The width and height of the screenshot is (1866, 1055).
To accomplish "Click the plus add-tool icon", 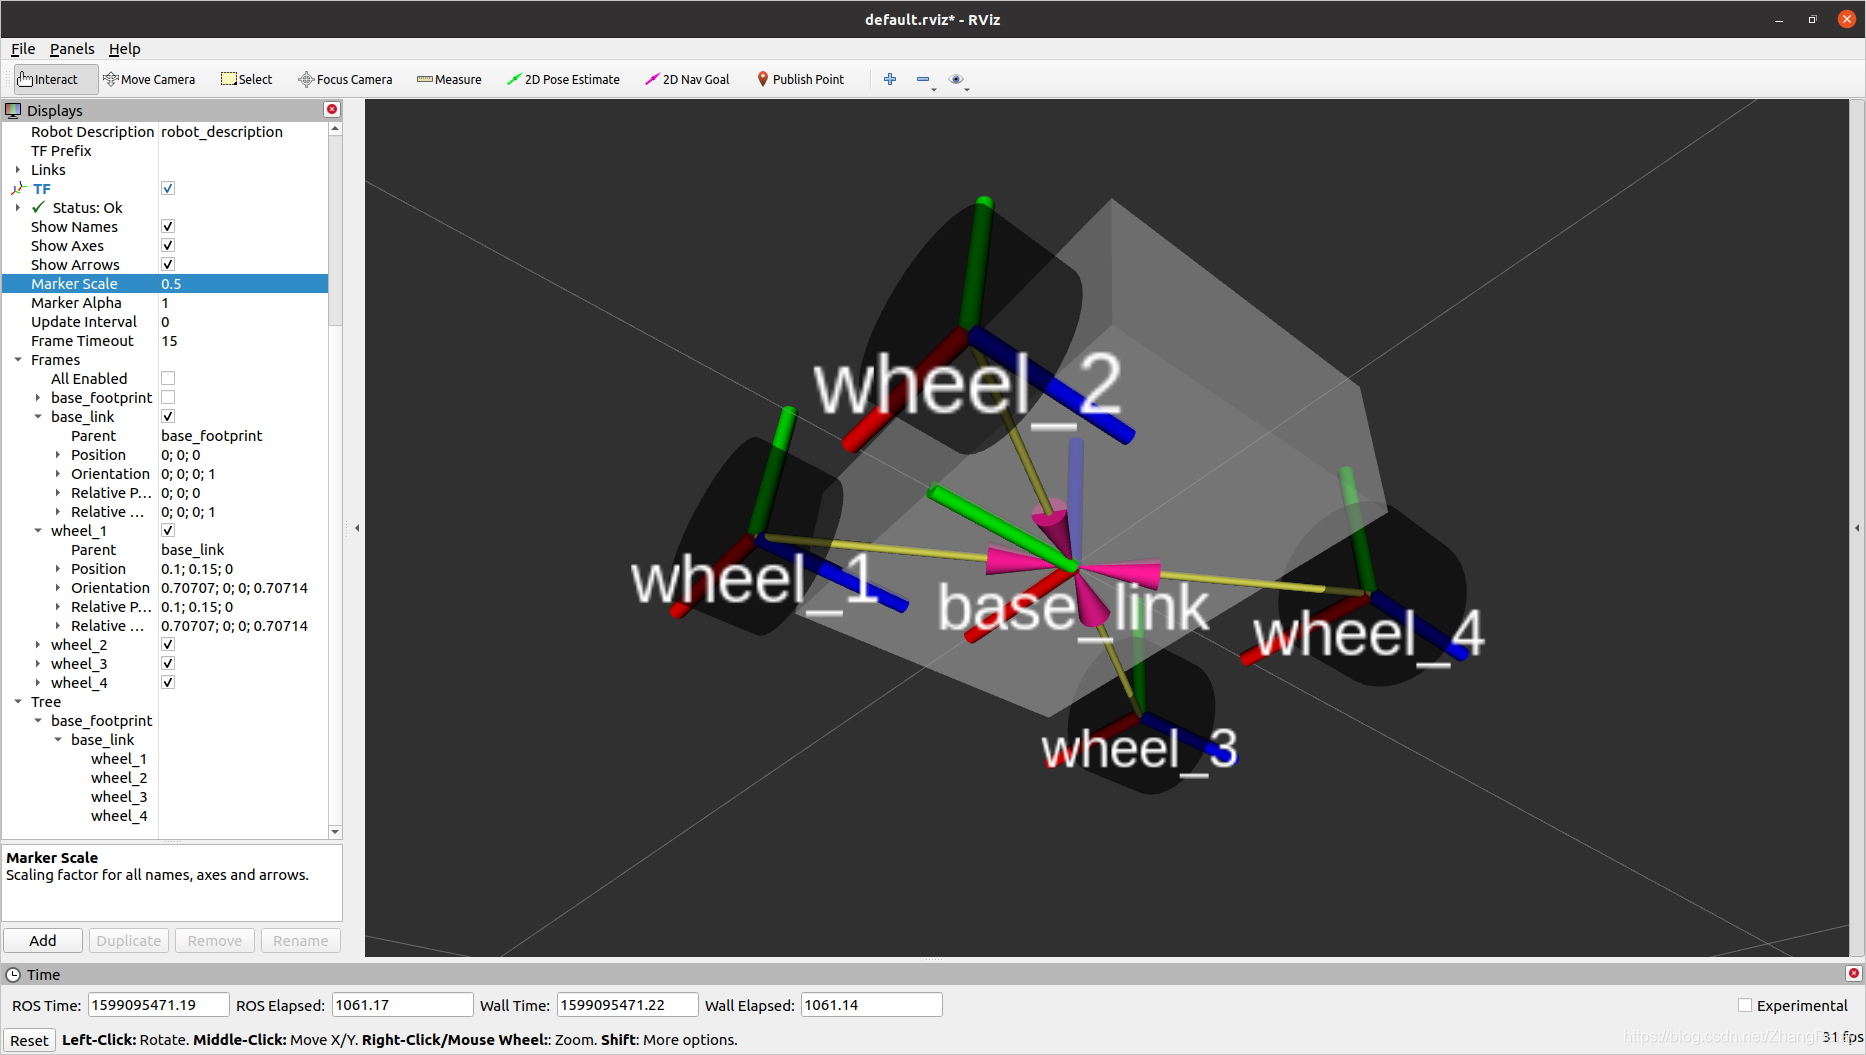I will [x=890, y=79].
